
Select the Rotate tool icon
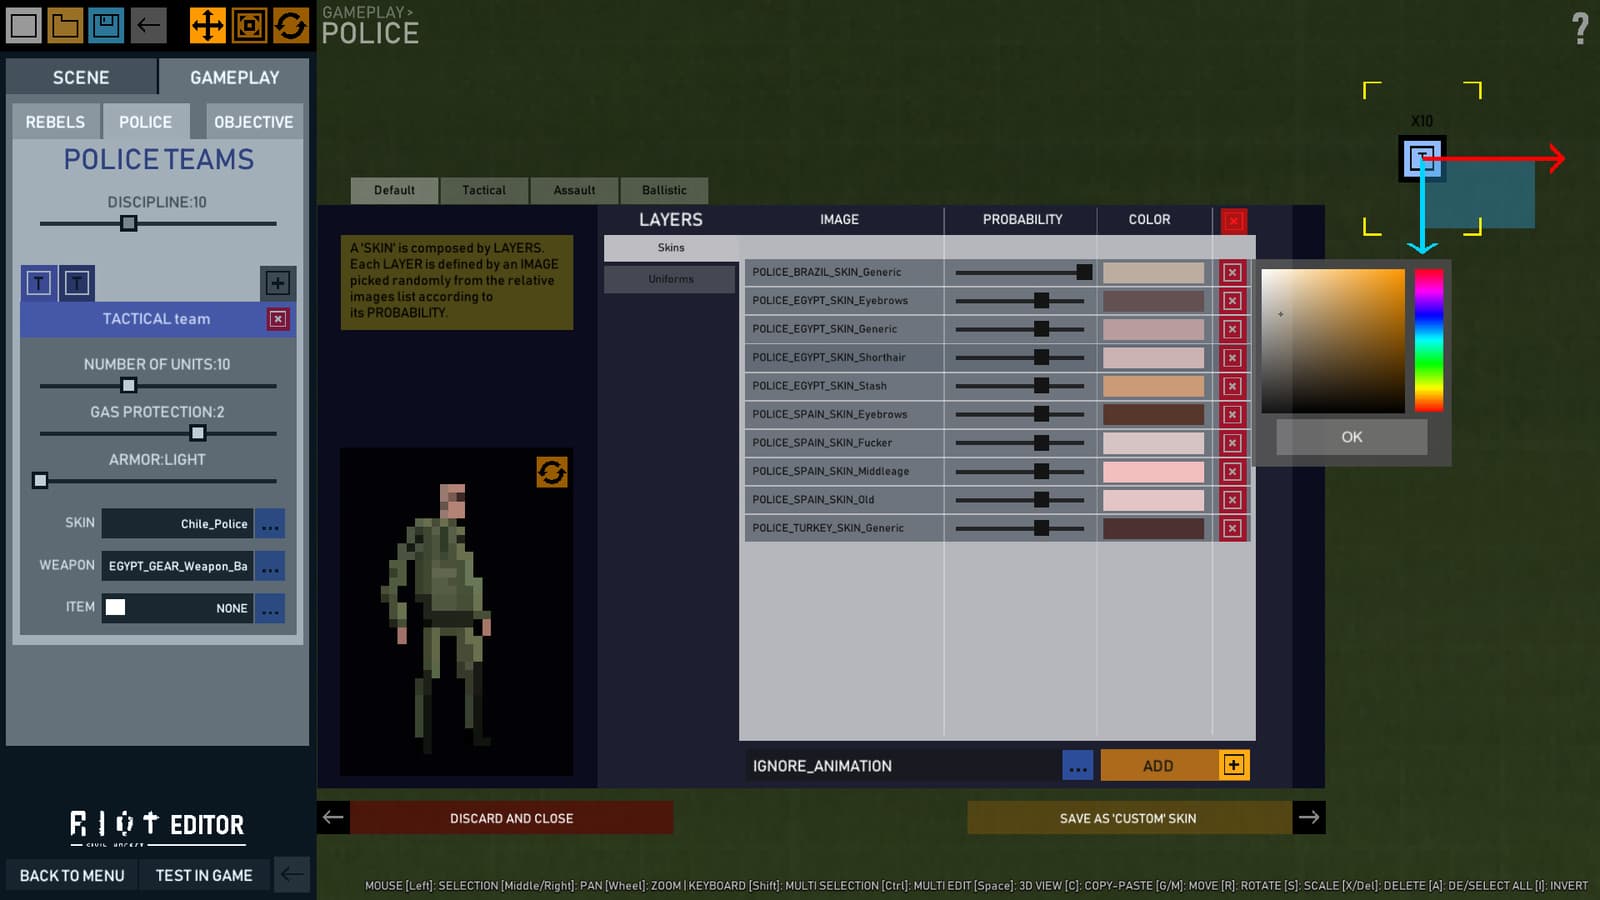290,25
